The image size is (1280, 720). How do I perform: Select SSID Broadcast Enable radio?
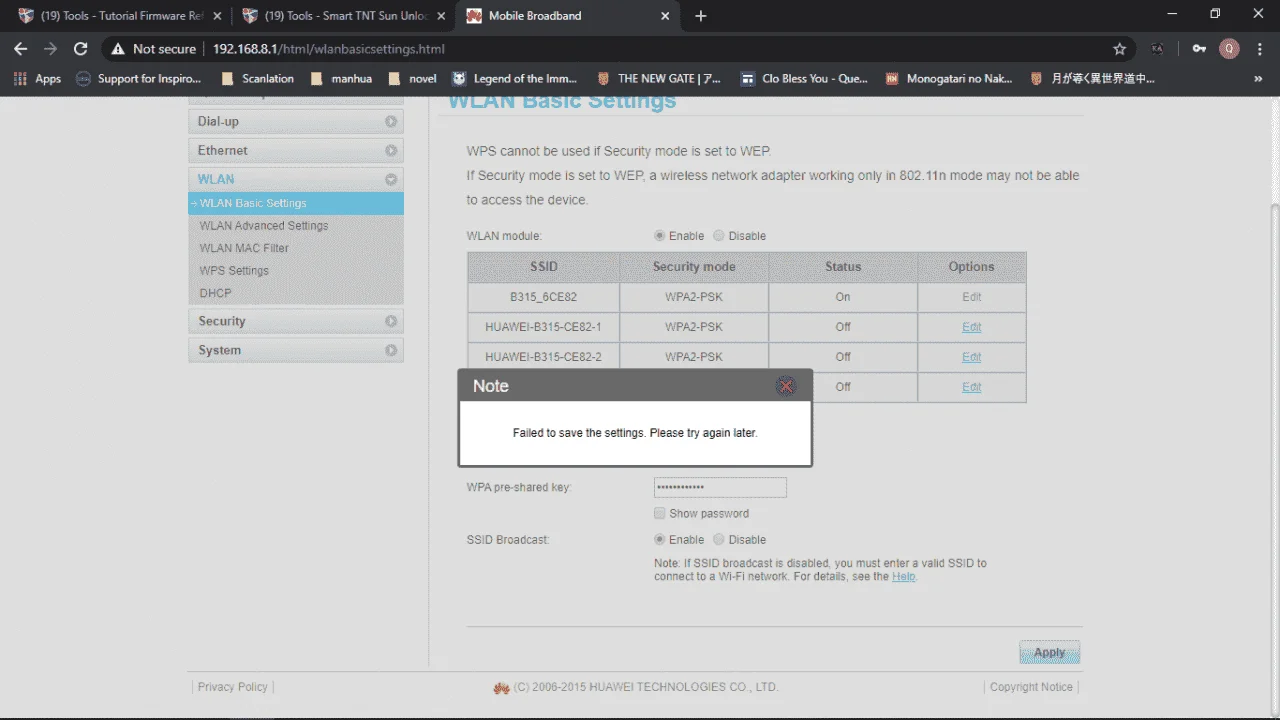click(x=659, y=539)
